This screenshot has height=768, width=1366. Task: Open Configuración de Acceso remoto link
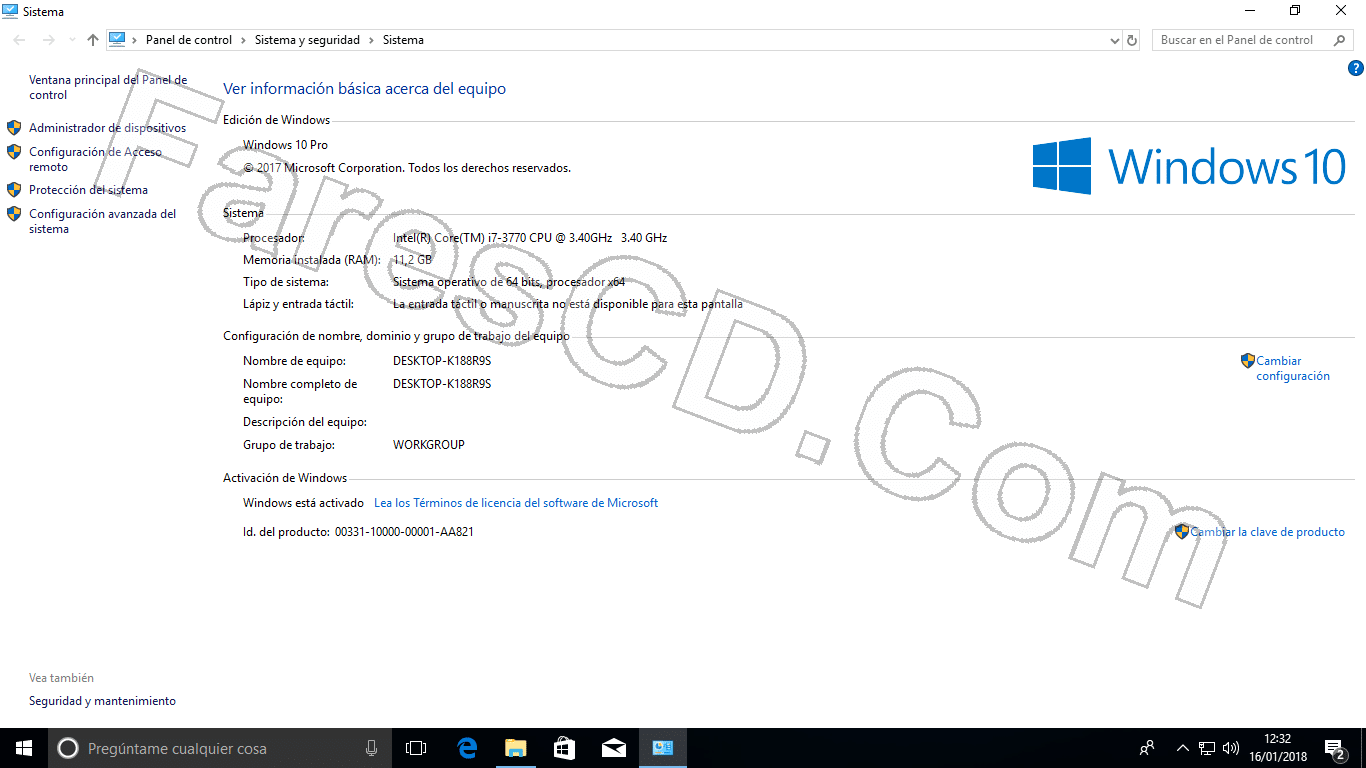point(95,159)
